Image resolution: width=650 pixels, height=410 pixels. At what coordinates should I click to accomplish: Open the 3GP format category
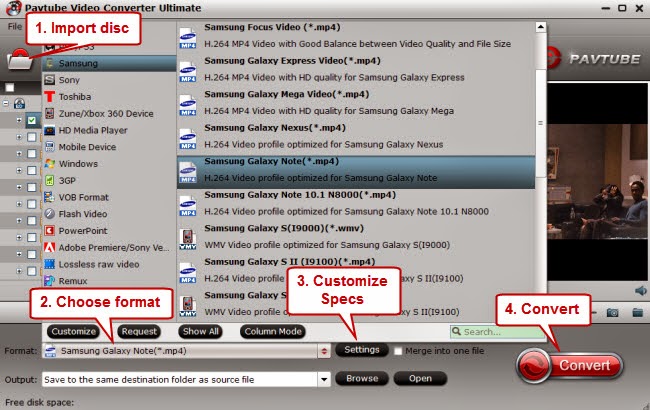[x=109, y=180]
